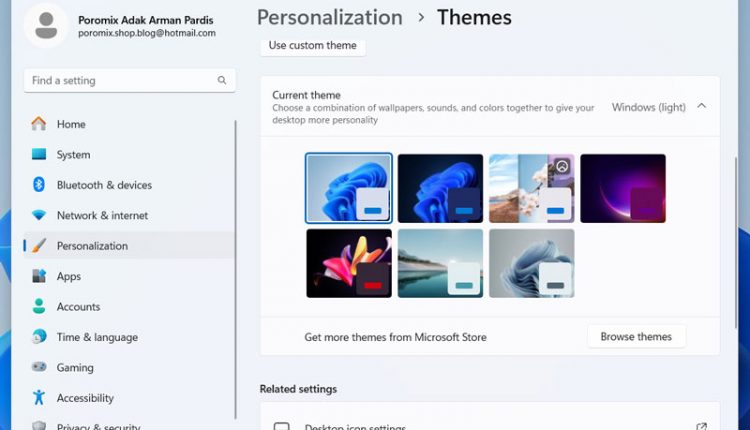
Task: Click the Time & language globe icon
Action: click(x=39, y=337)
